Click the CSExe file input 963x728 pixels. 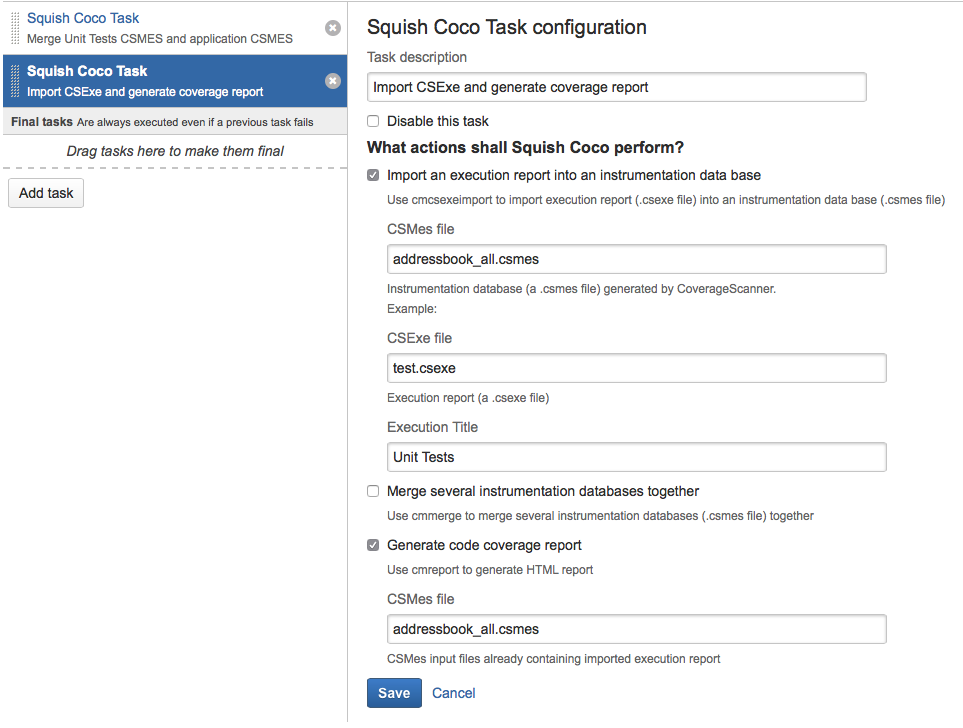coord(636,368)
